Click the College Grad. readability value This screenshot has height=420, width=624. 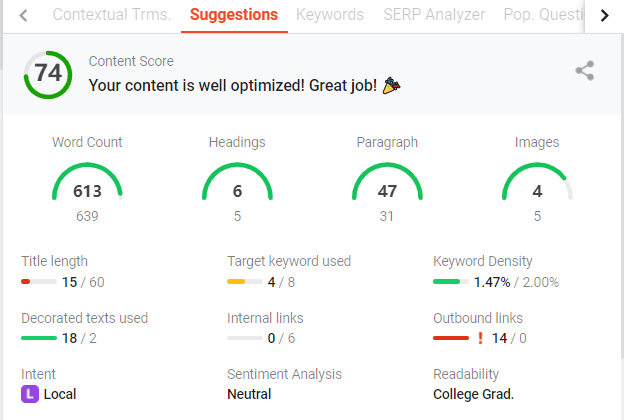tap(474, 394)
